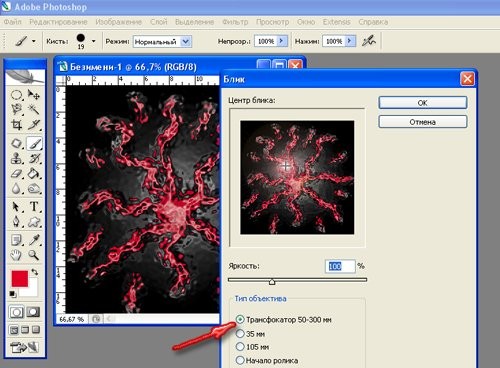Click Нажим 100% value field
The width and height of the screenshot is (500, 368).
click(334, 41)
